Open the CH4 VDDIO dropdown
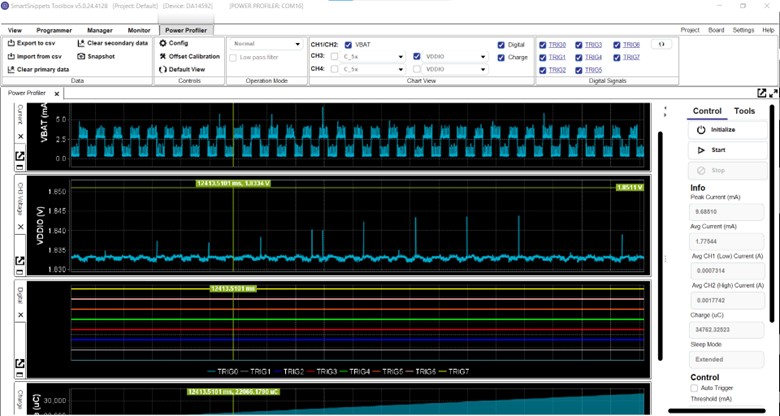 tap(455, 69)
